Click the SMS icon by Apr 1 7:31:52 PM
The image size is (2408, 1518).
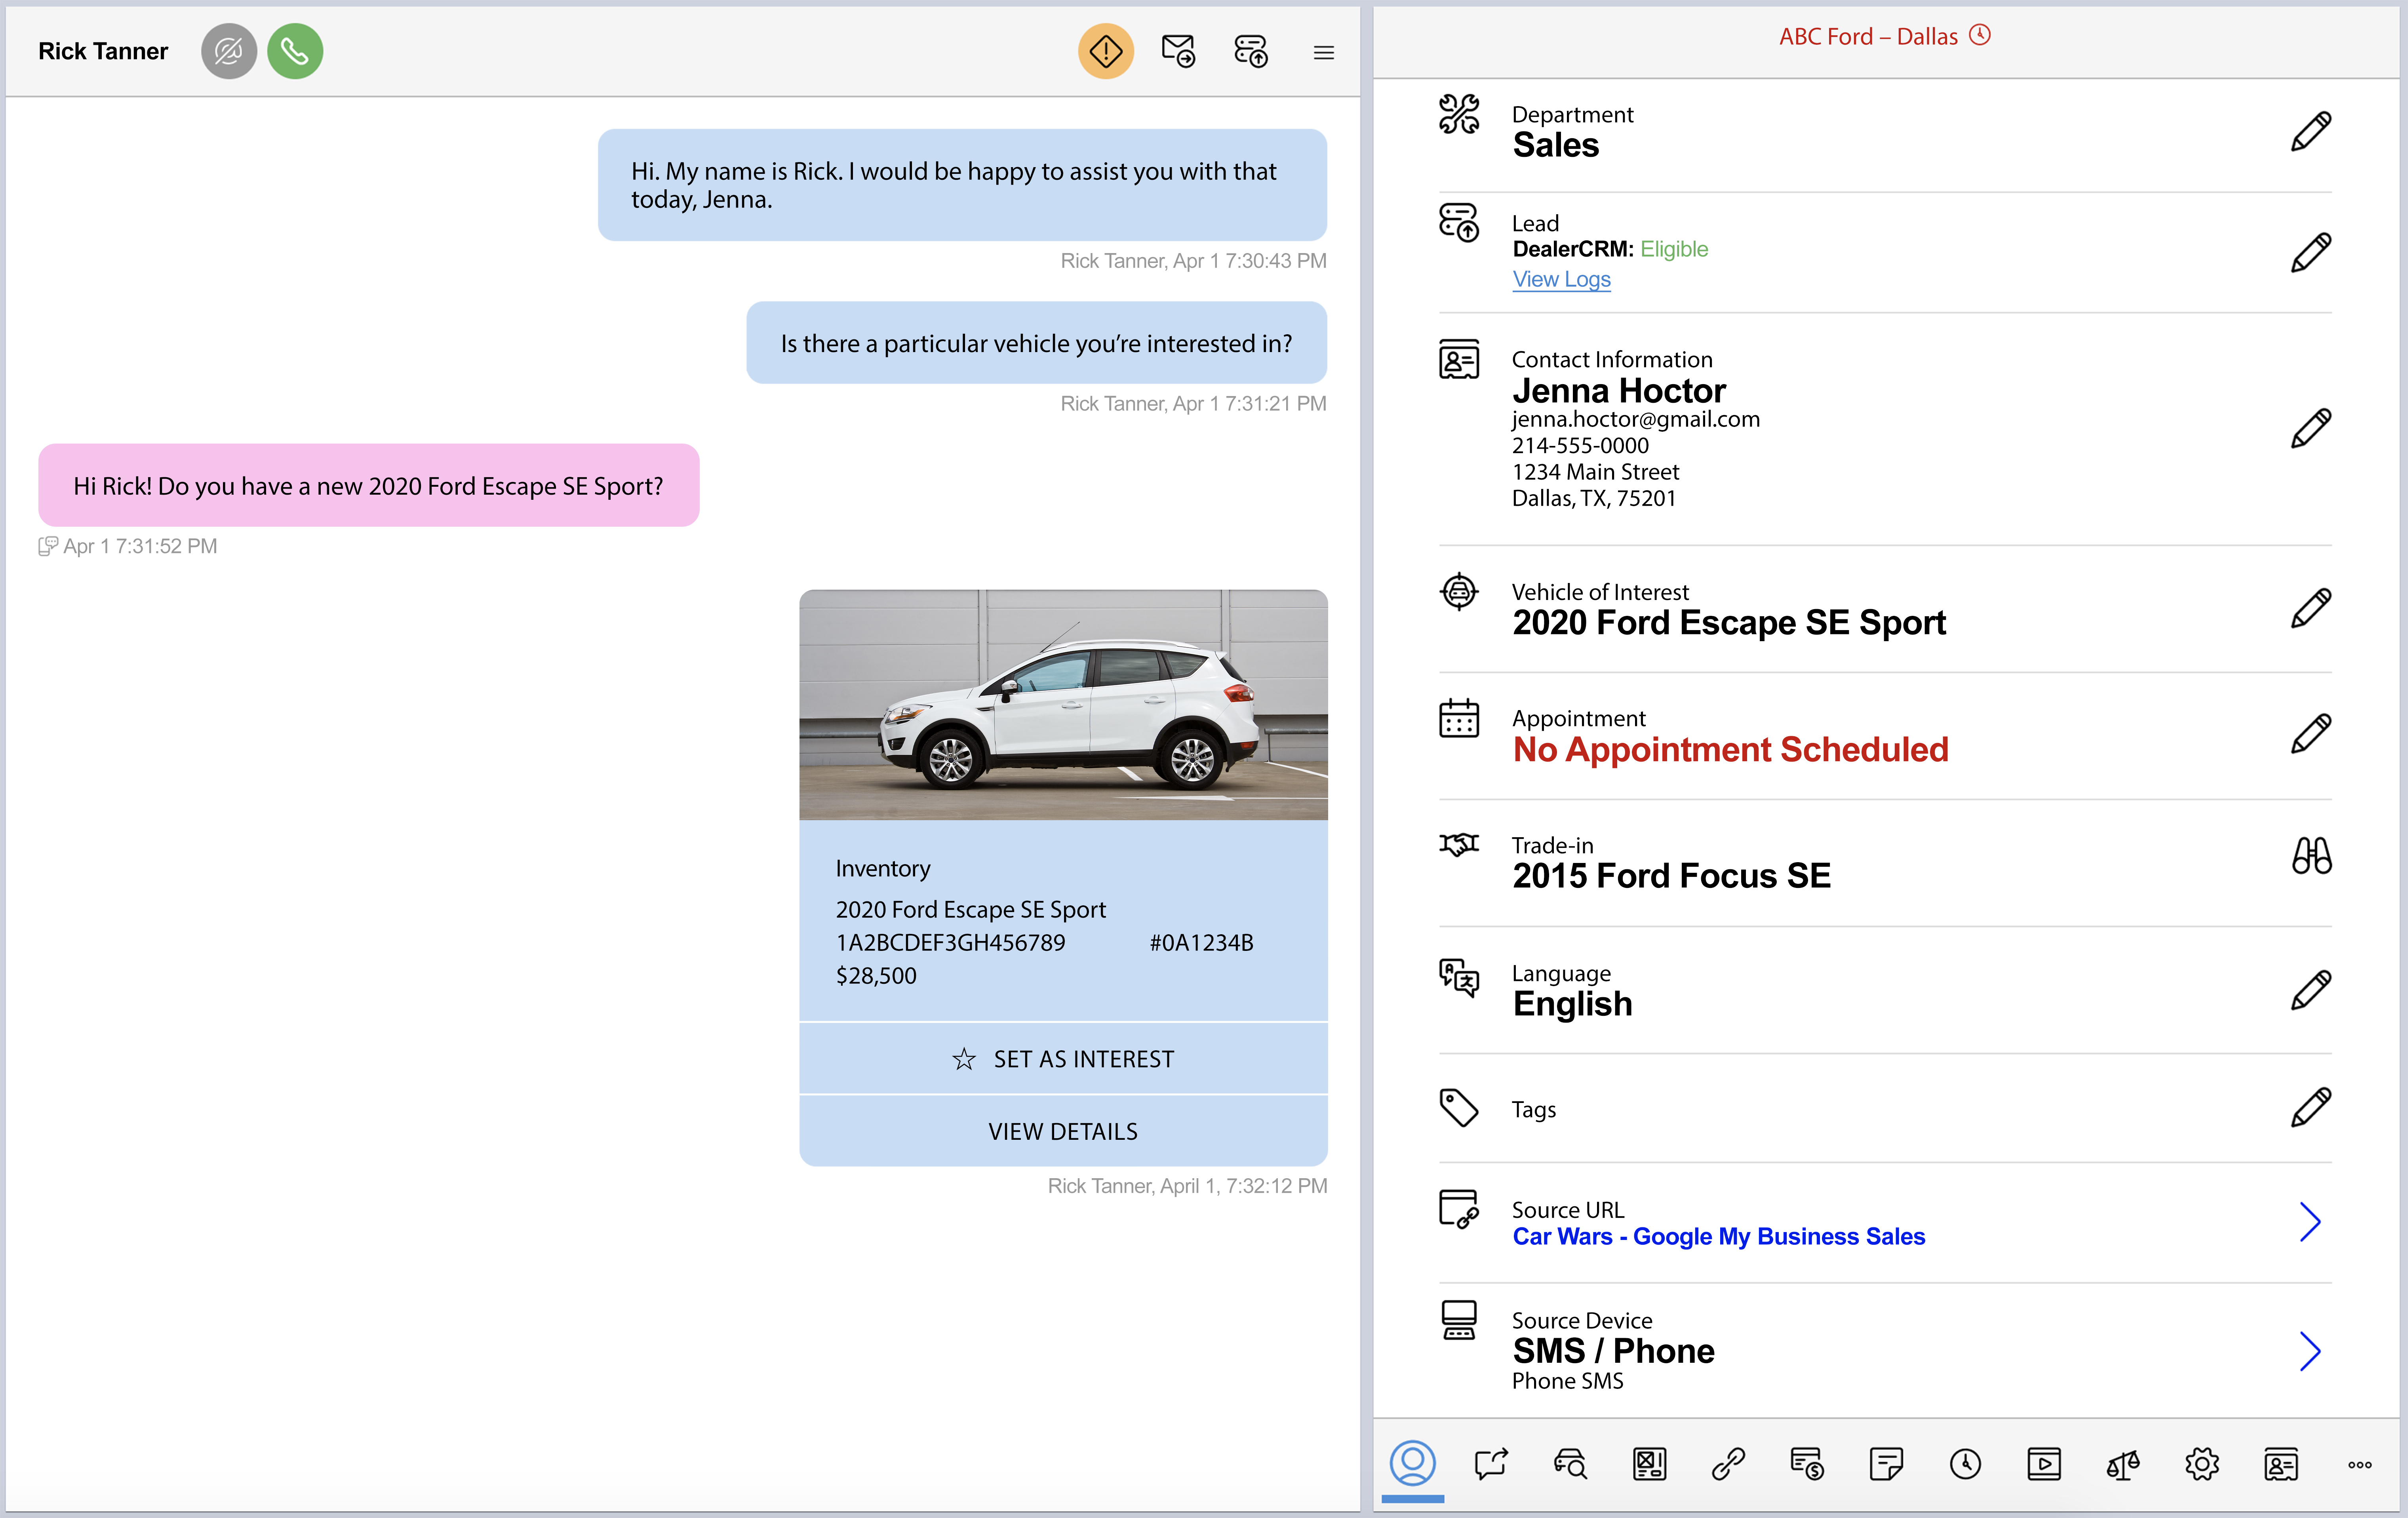pos(48,546)
